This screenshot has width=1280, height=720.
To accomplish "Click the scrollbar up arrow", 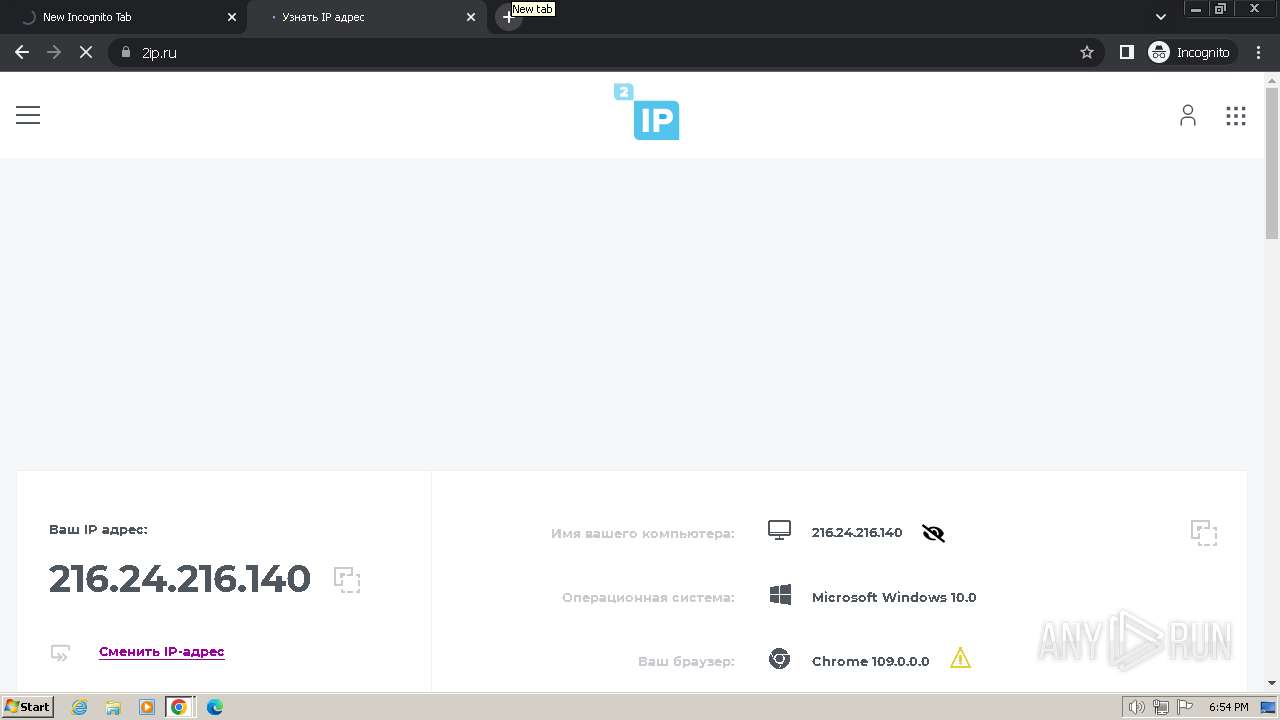I will tap(1272, 79).
